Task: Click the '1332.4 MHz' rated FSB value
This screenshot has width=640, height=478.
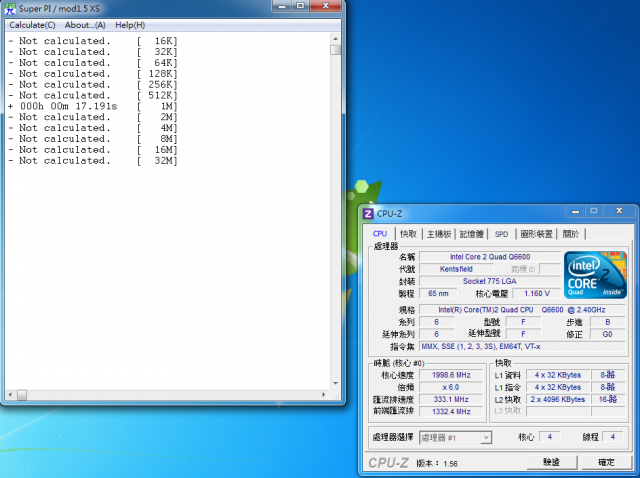Action: tap(451, 412)
